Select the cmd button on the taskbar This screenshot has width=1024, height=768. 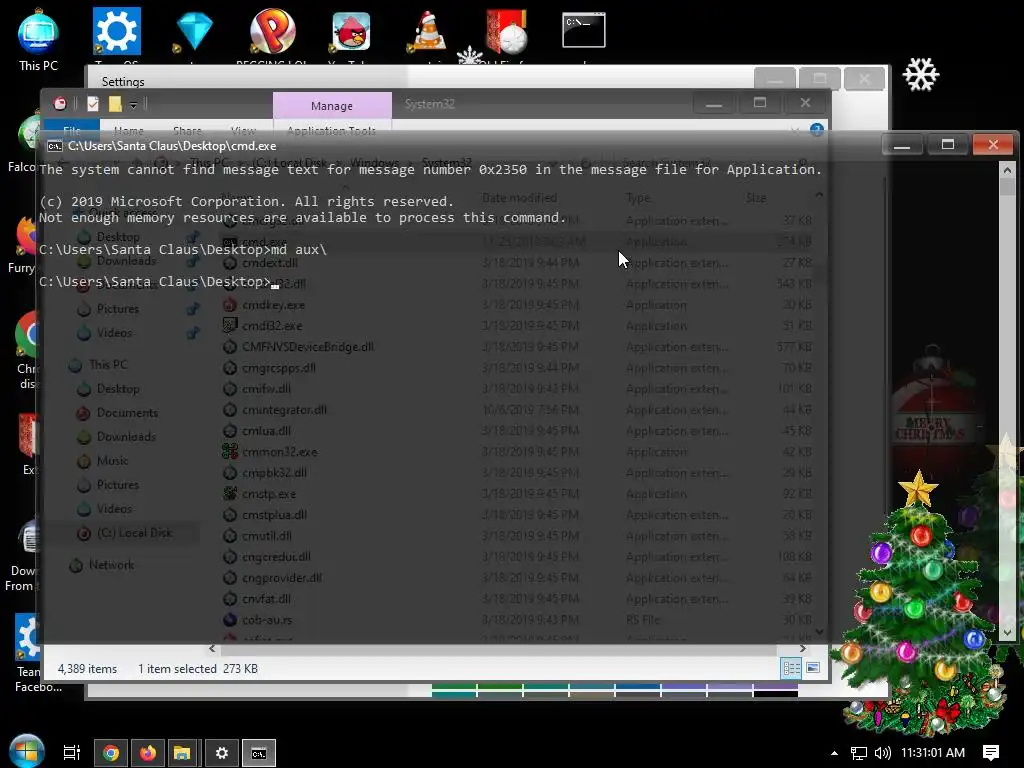pyautogui.click(x=259, y=753)
